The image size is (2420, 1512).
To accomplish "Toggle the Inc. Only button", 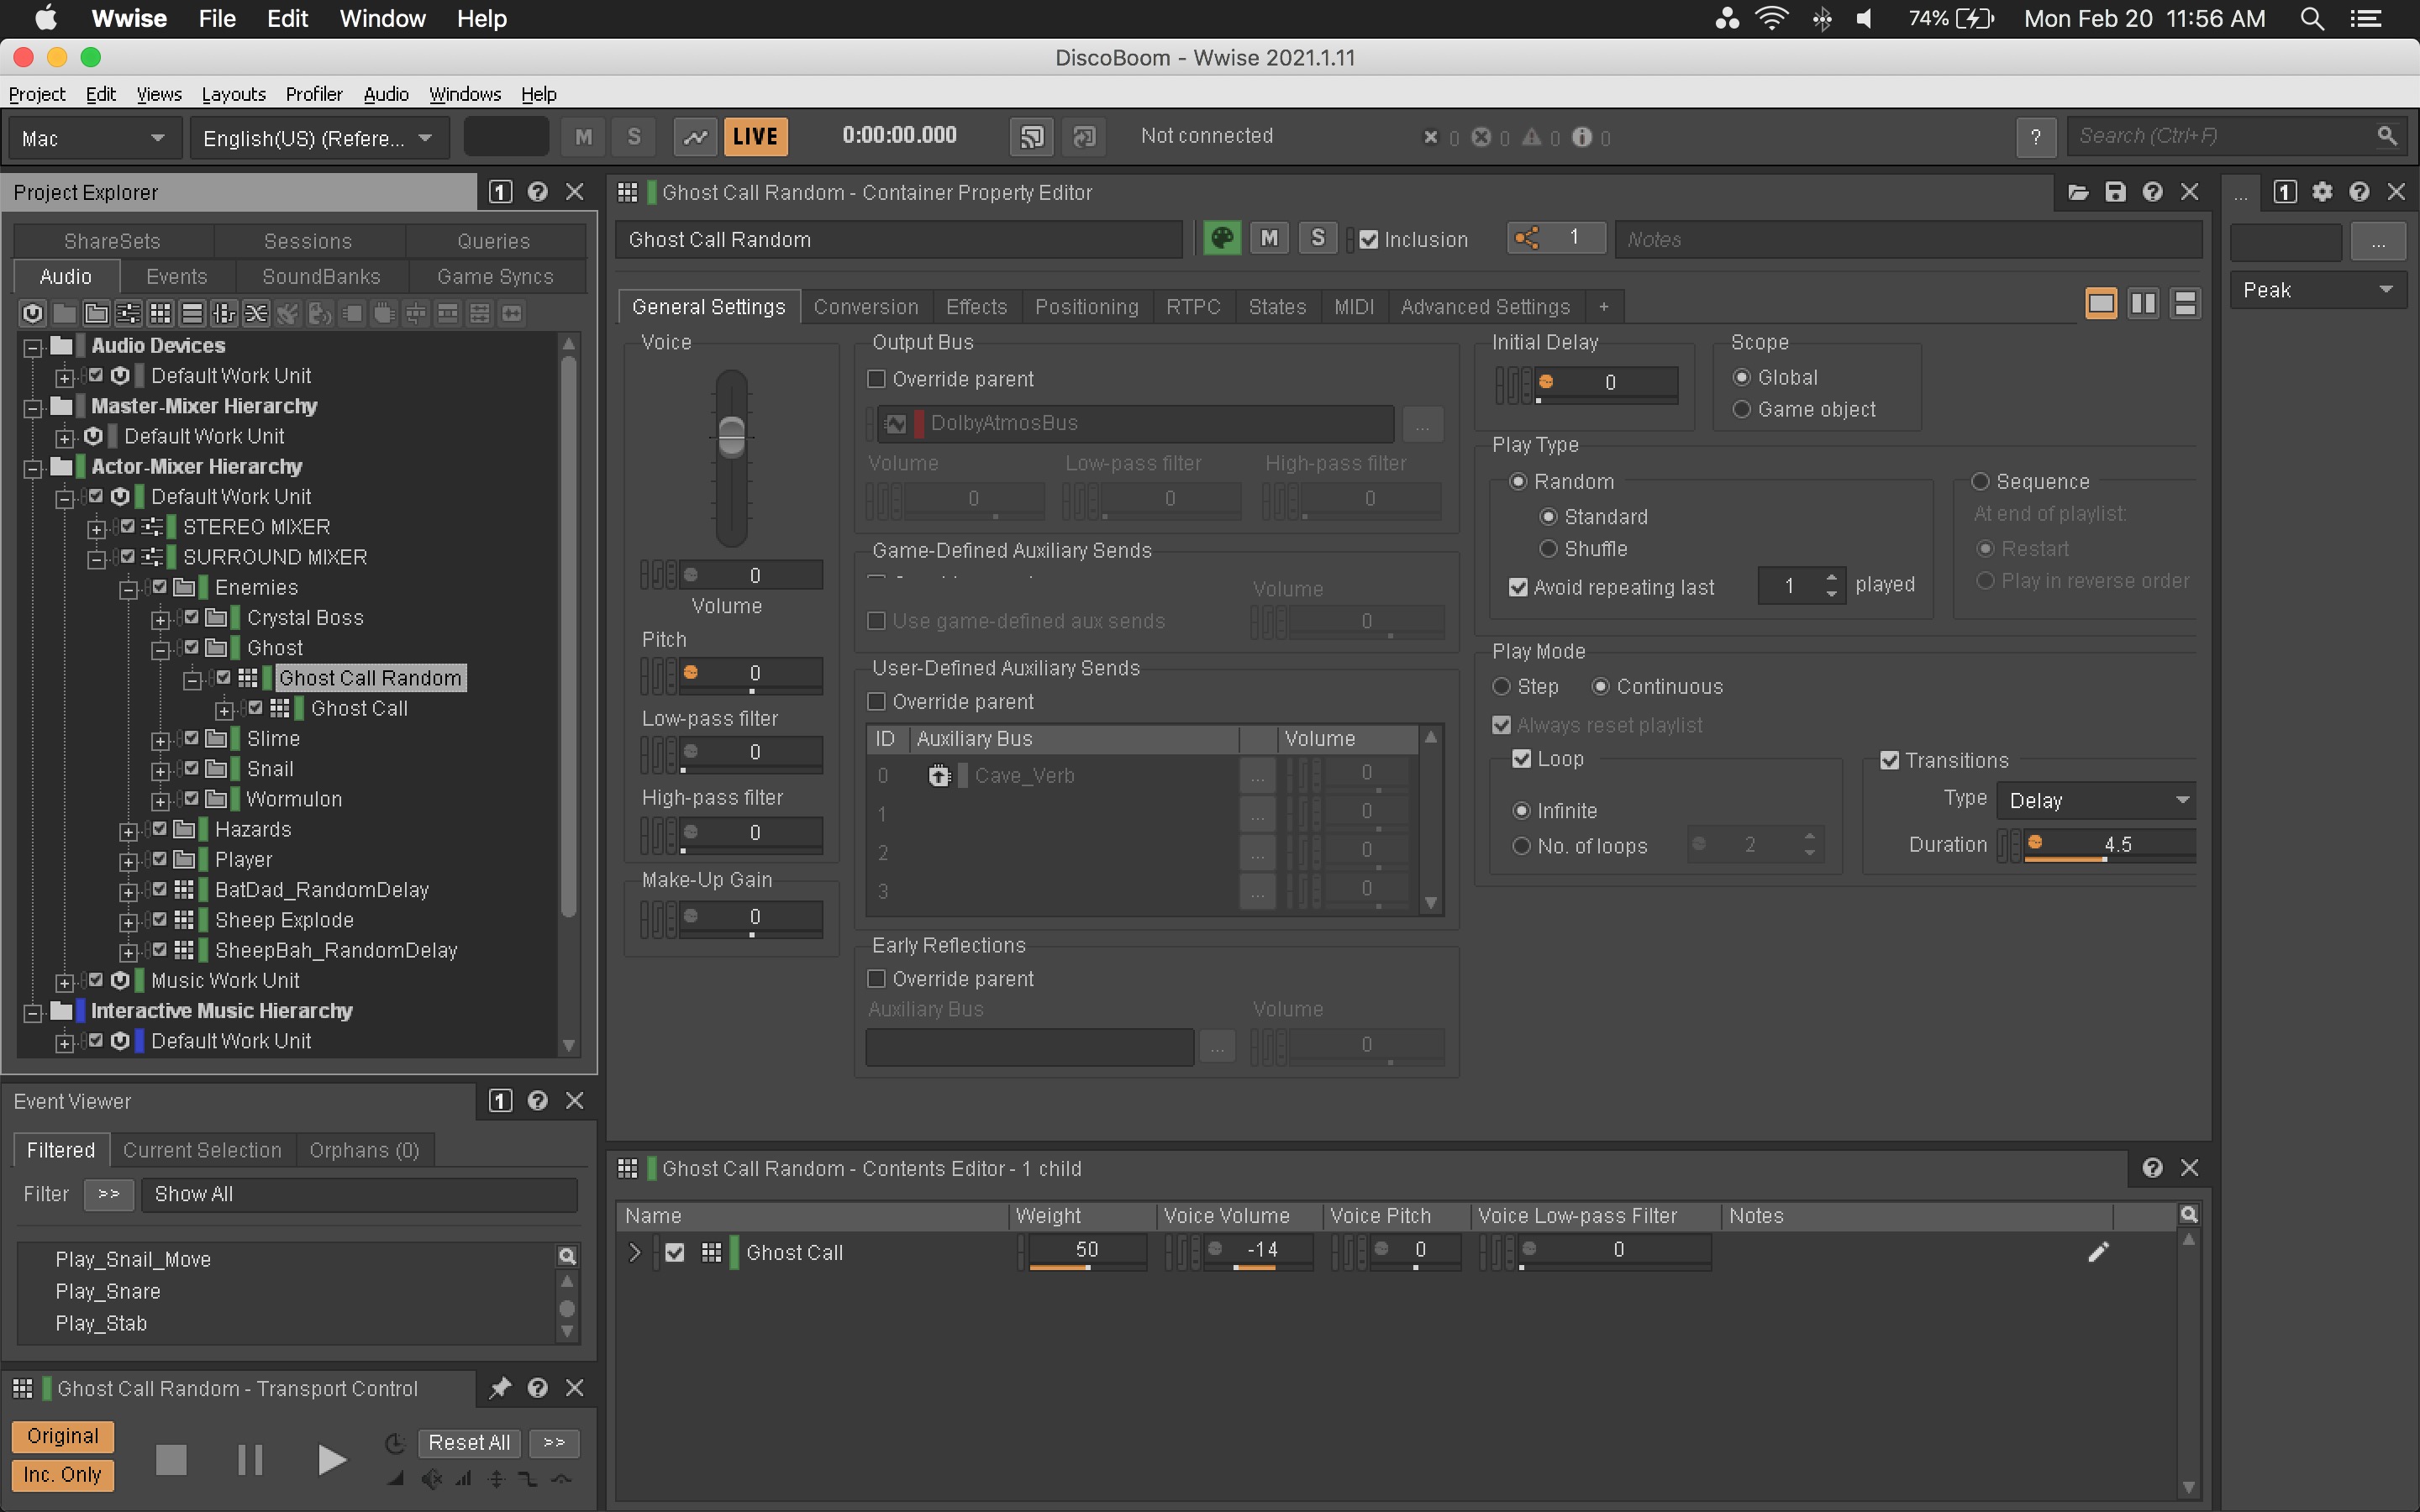I will 62,1475.
